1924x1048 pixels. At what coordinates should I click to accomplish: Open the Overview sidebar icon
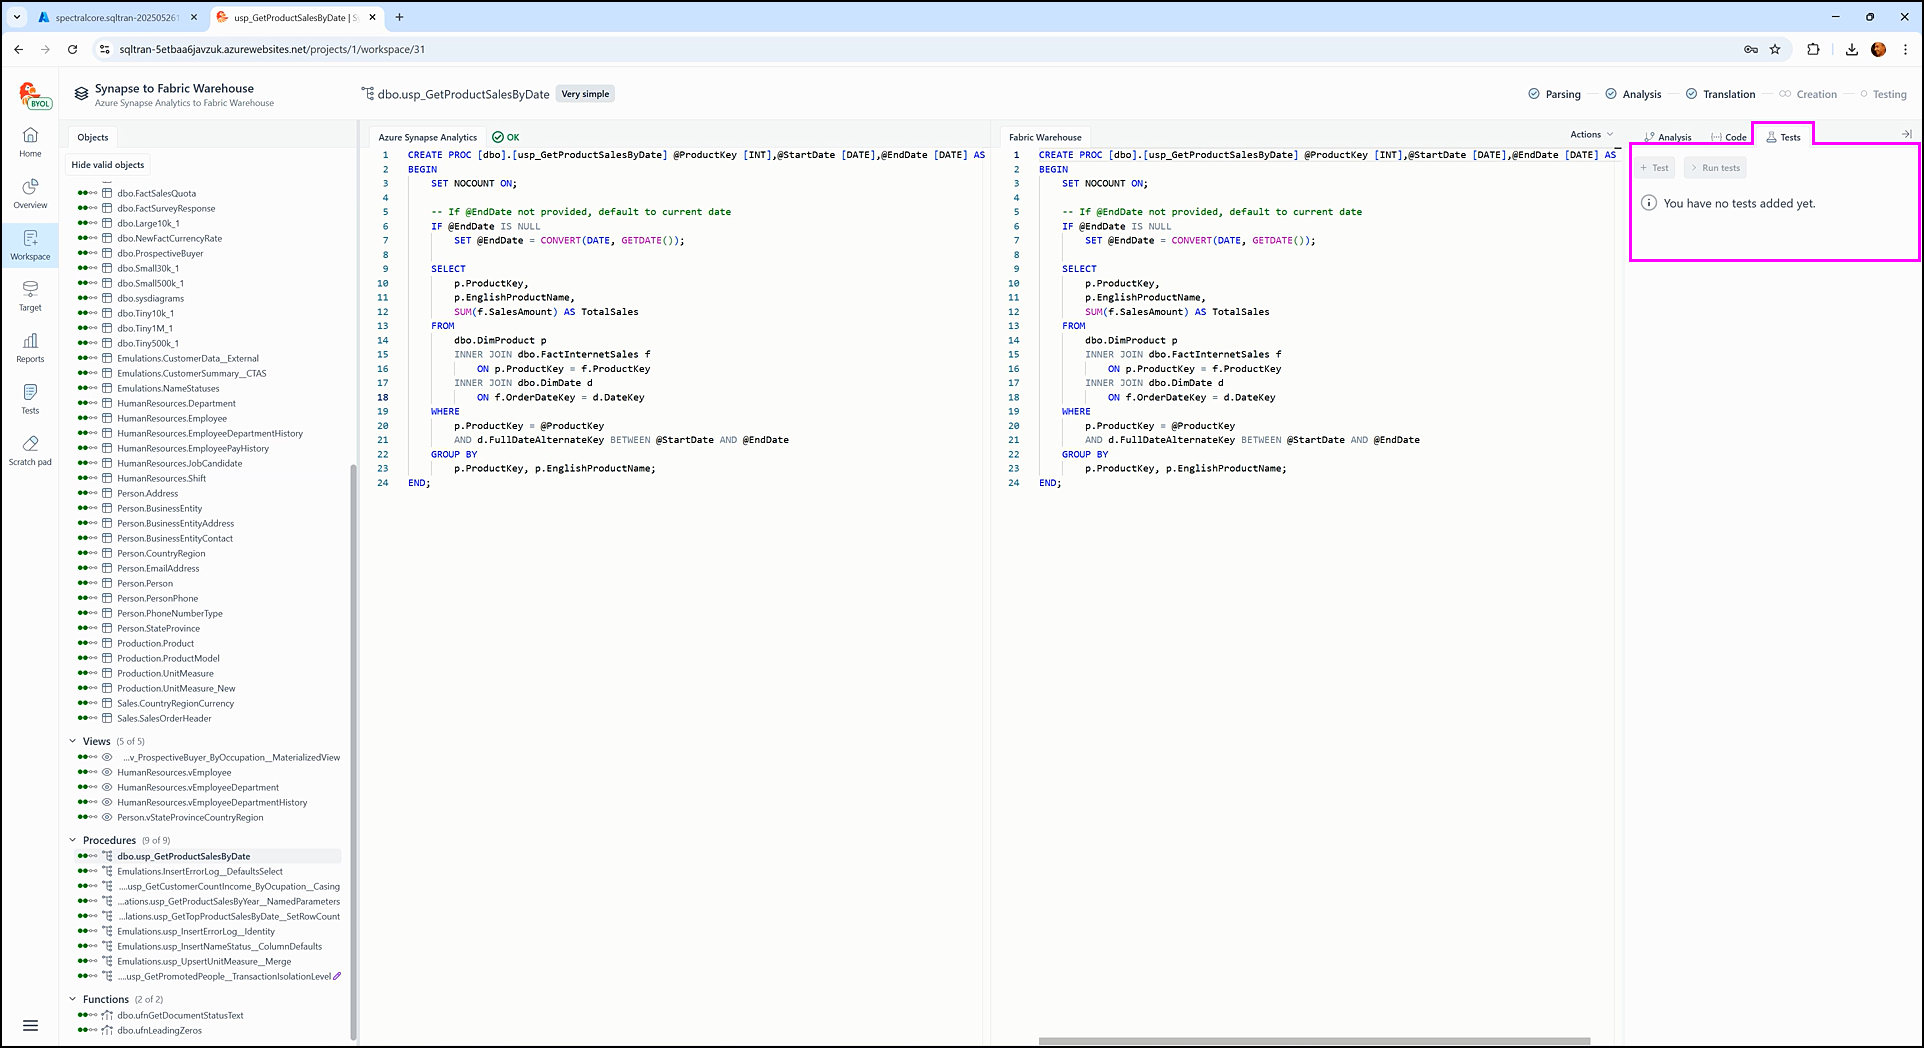point(30,193)
